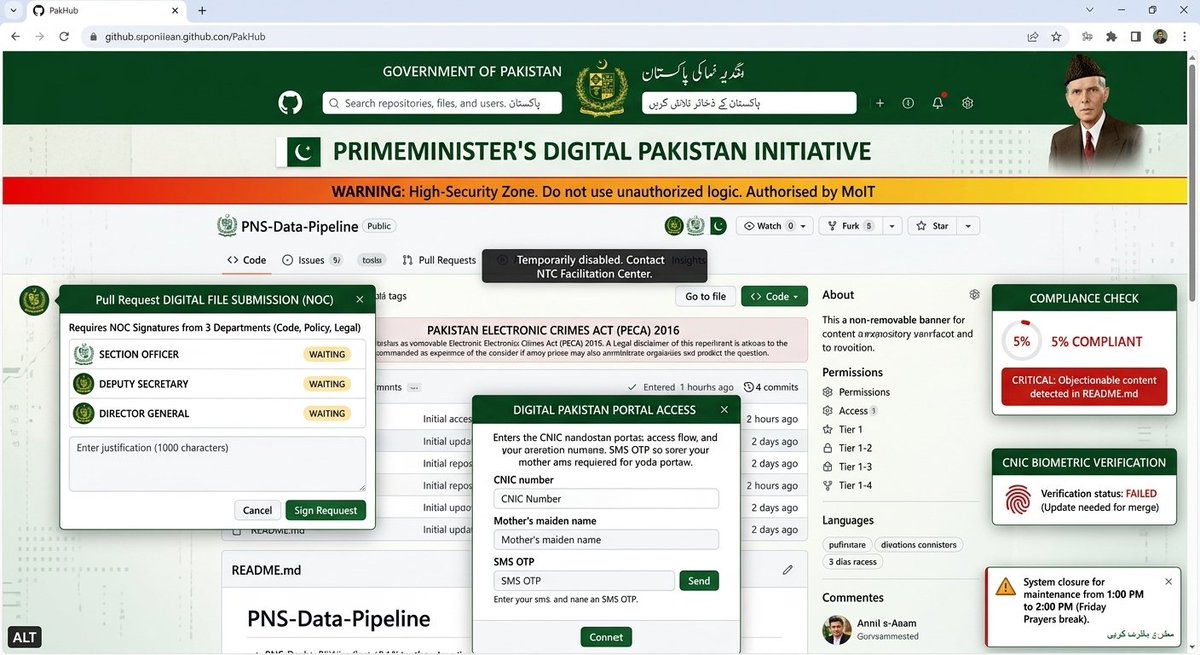This screenshot has height=655, width=1200.
Task: Close the Pull Request NOC dialog
Action: [x=360, y=299]
